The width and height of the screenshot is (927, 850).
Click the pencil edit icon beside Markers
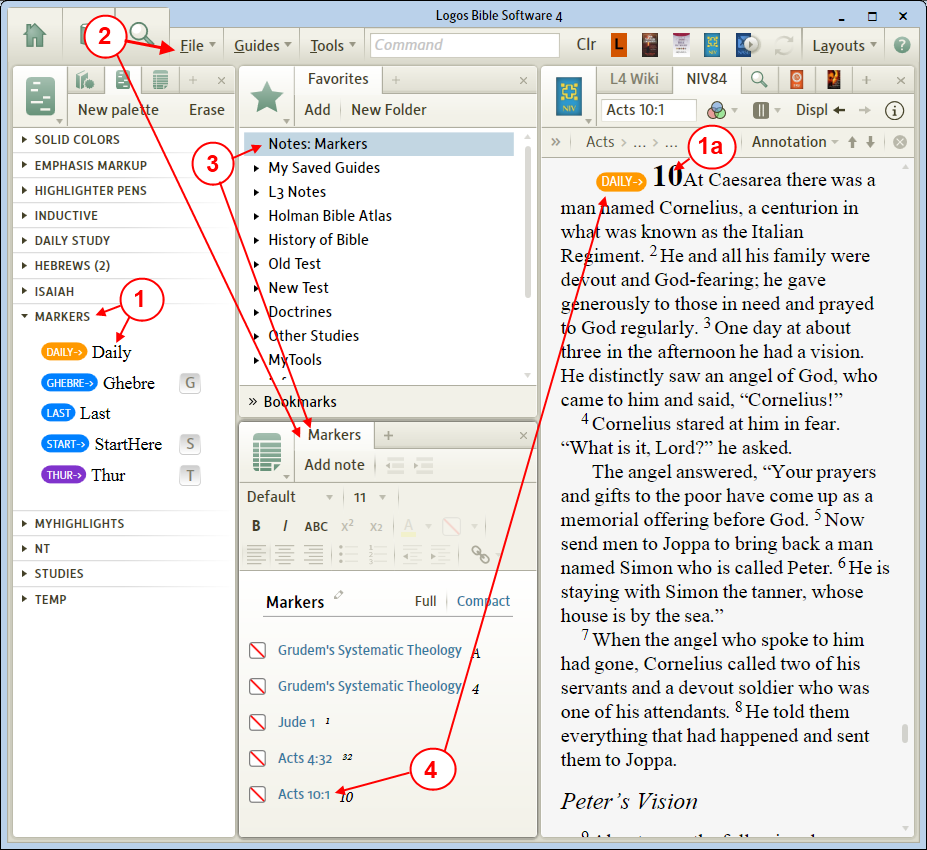(x=339, y=595)
